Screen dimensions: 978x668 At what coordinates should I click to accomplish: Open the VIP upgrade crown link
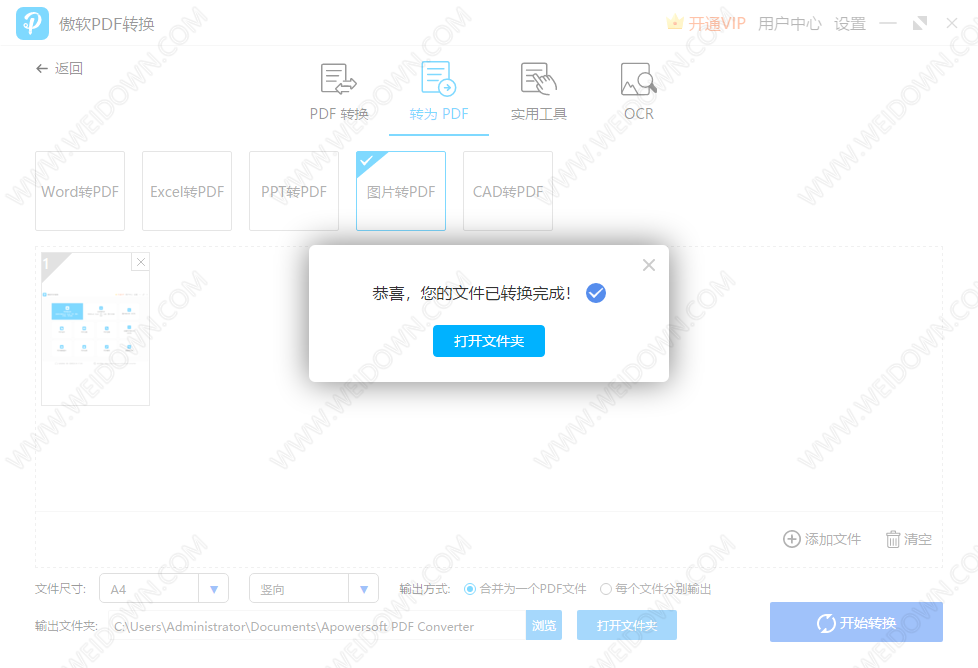[706, 24]
